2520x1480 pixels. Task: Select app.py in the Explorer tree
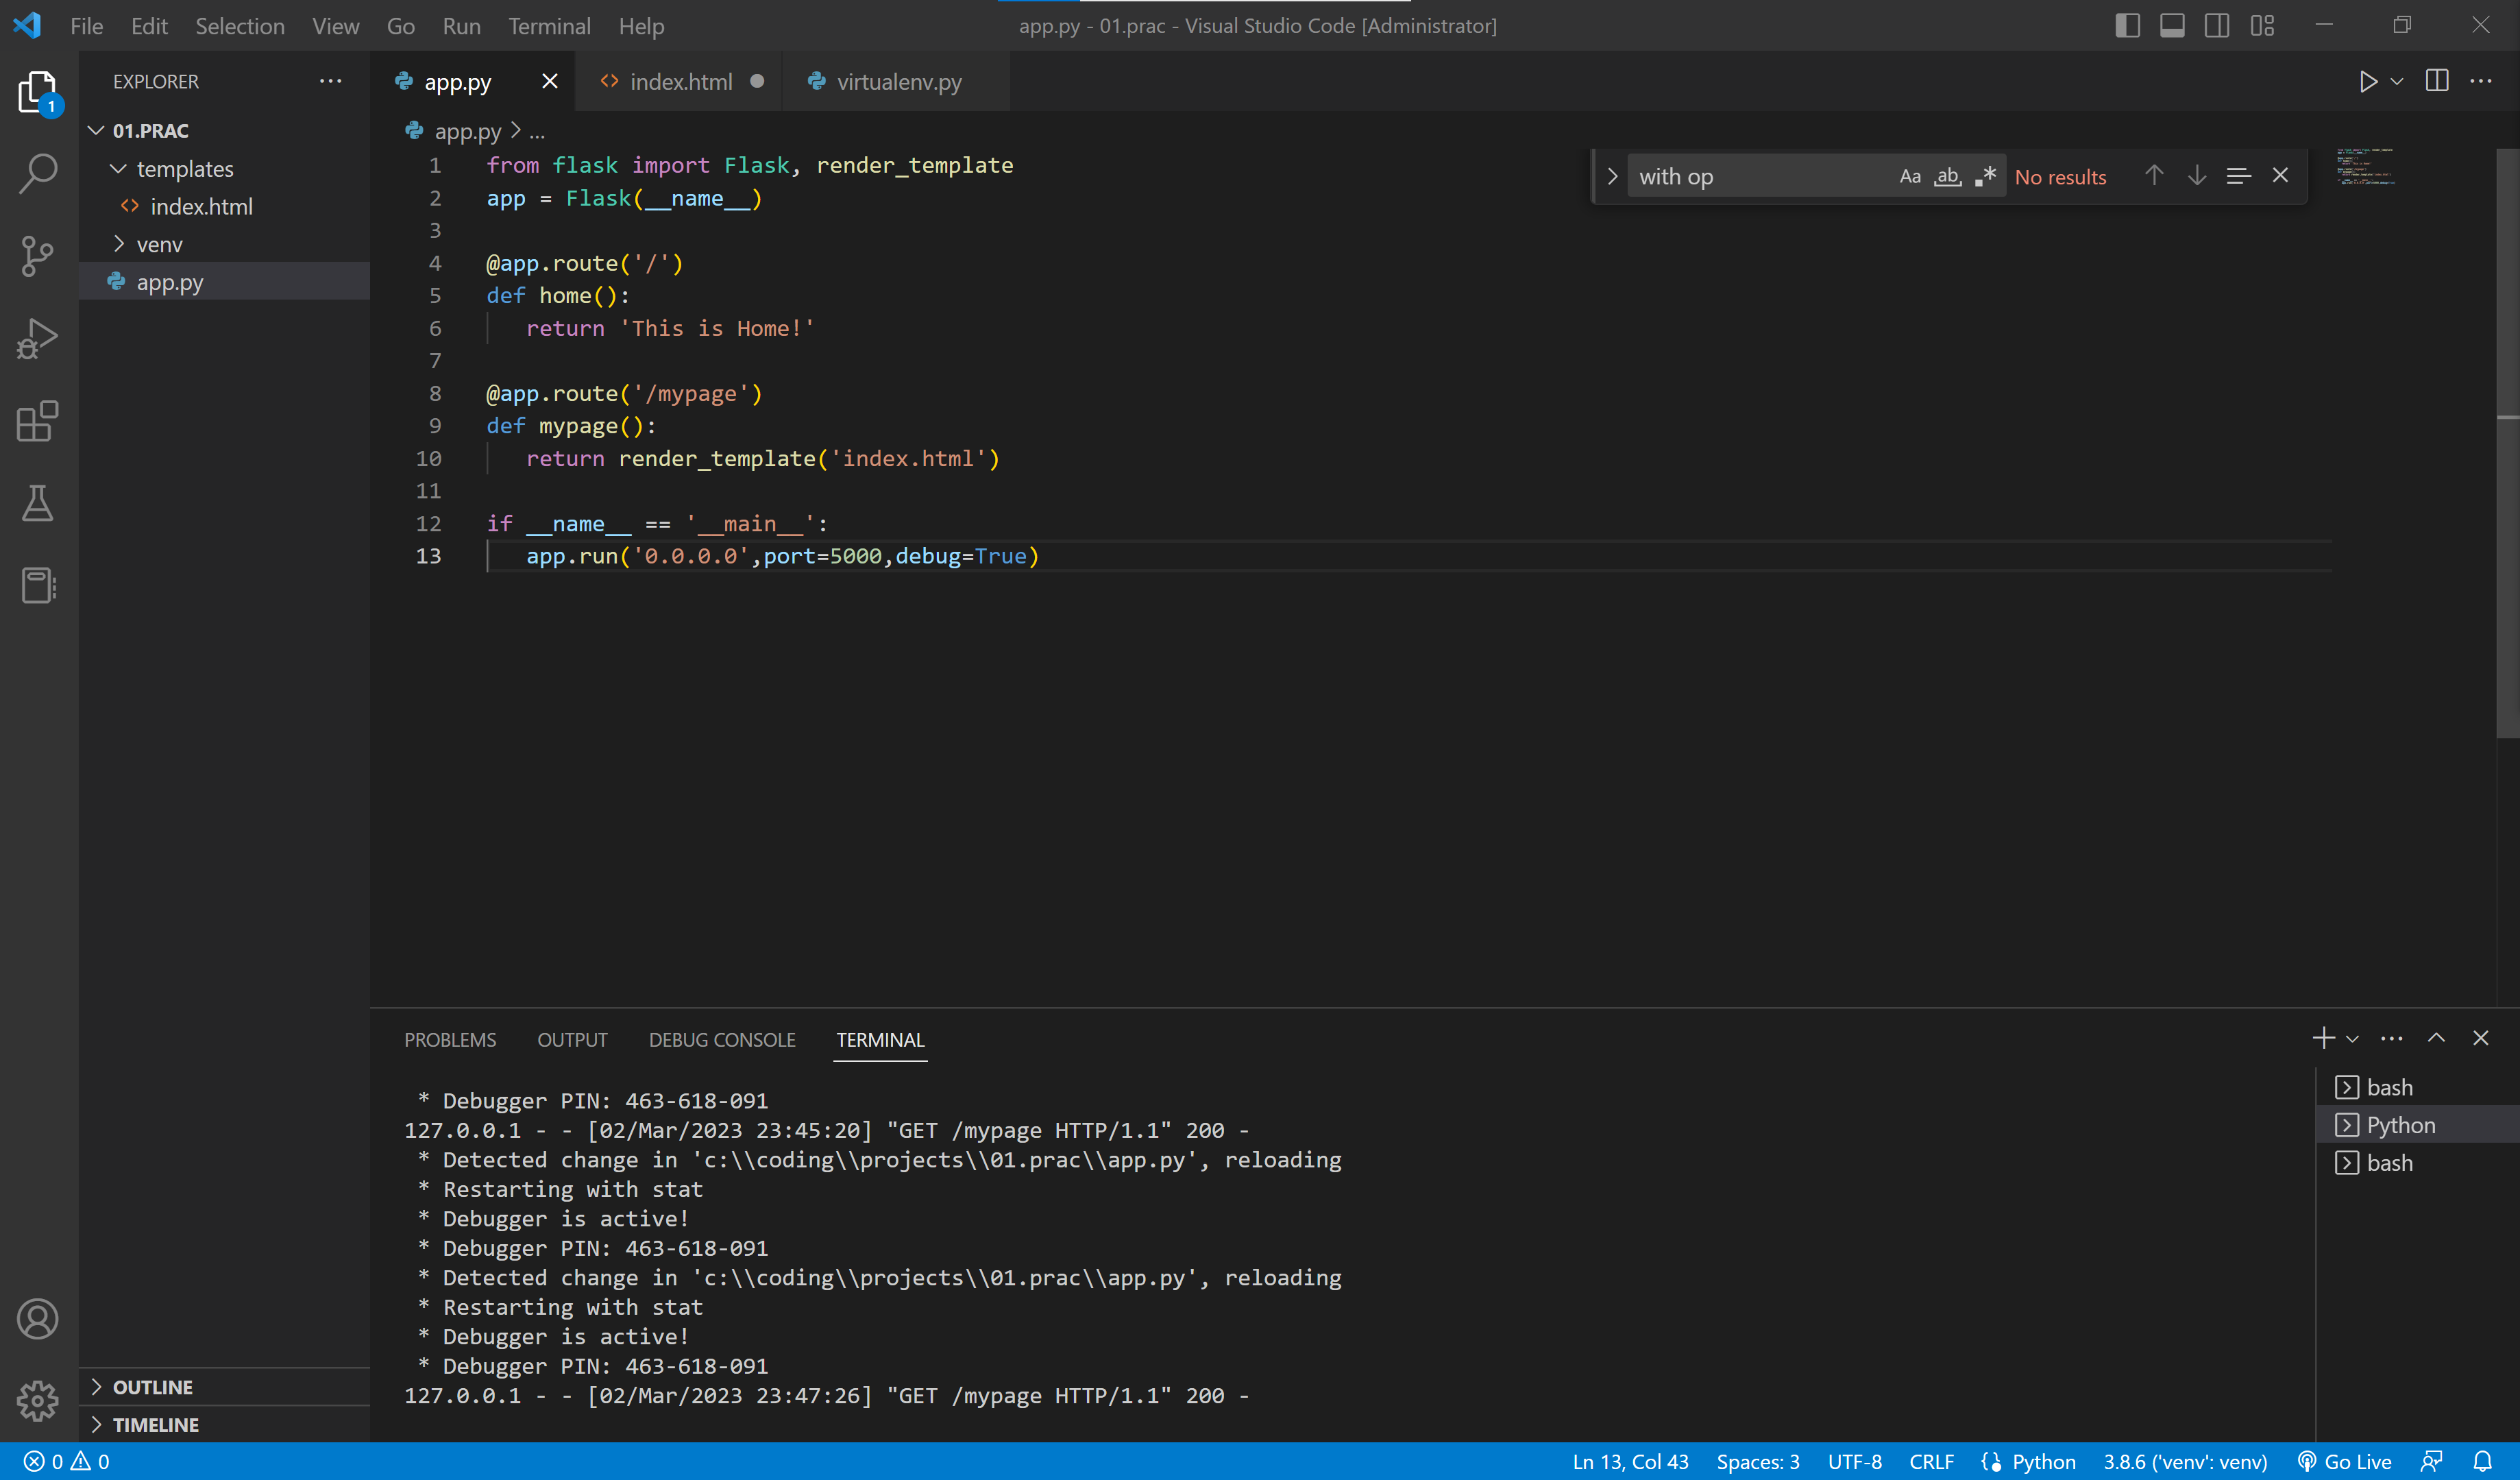pyautogui.click(x=224, y=281)
